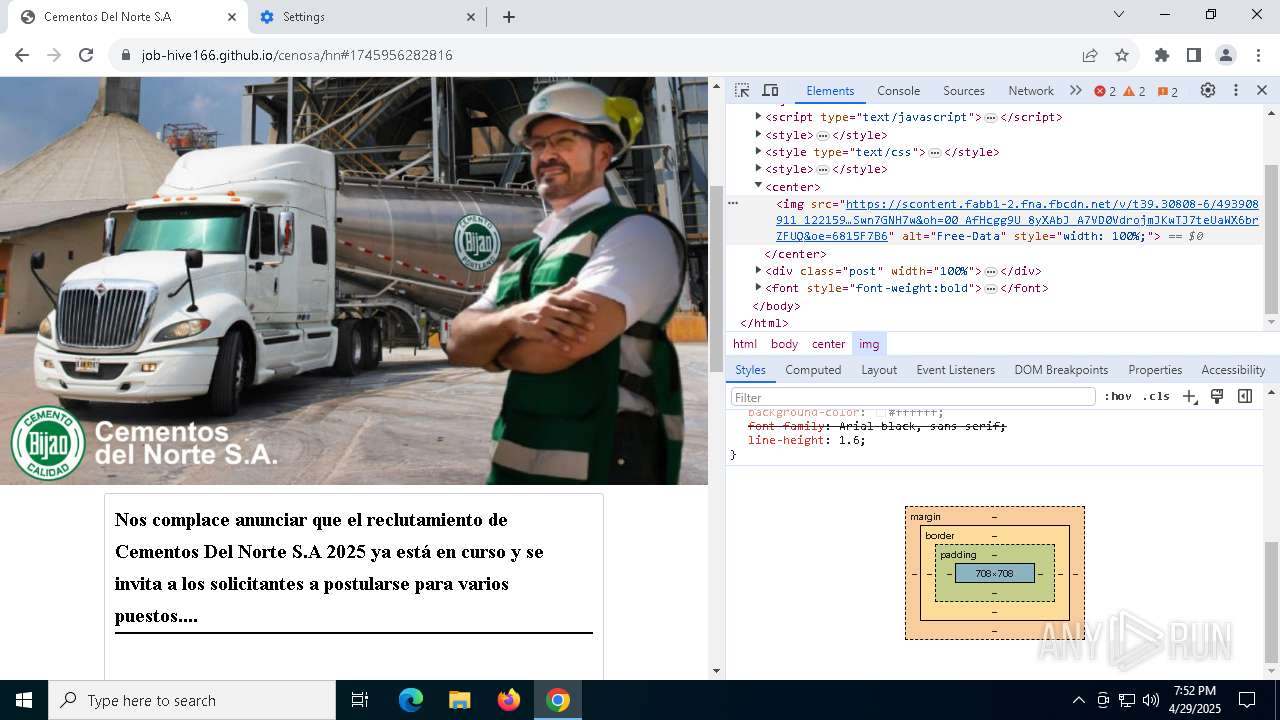Switch to the Sources tab
The height and width of the screenshot is (720, 1280).
pyautogui.click(x=964, y=90)
